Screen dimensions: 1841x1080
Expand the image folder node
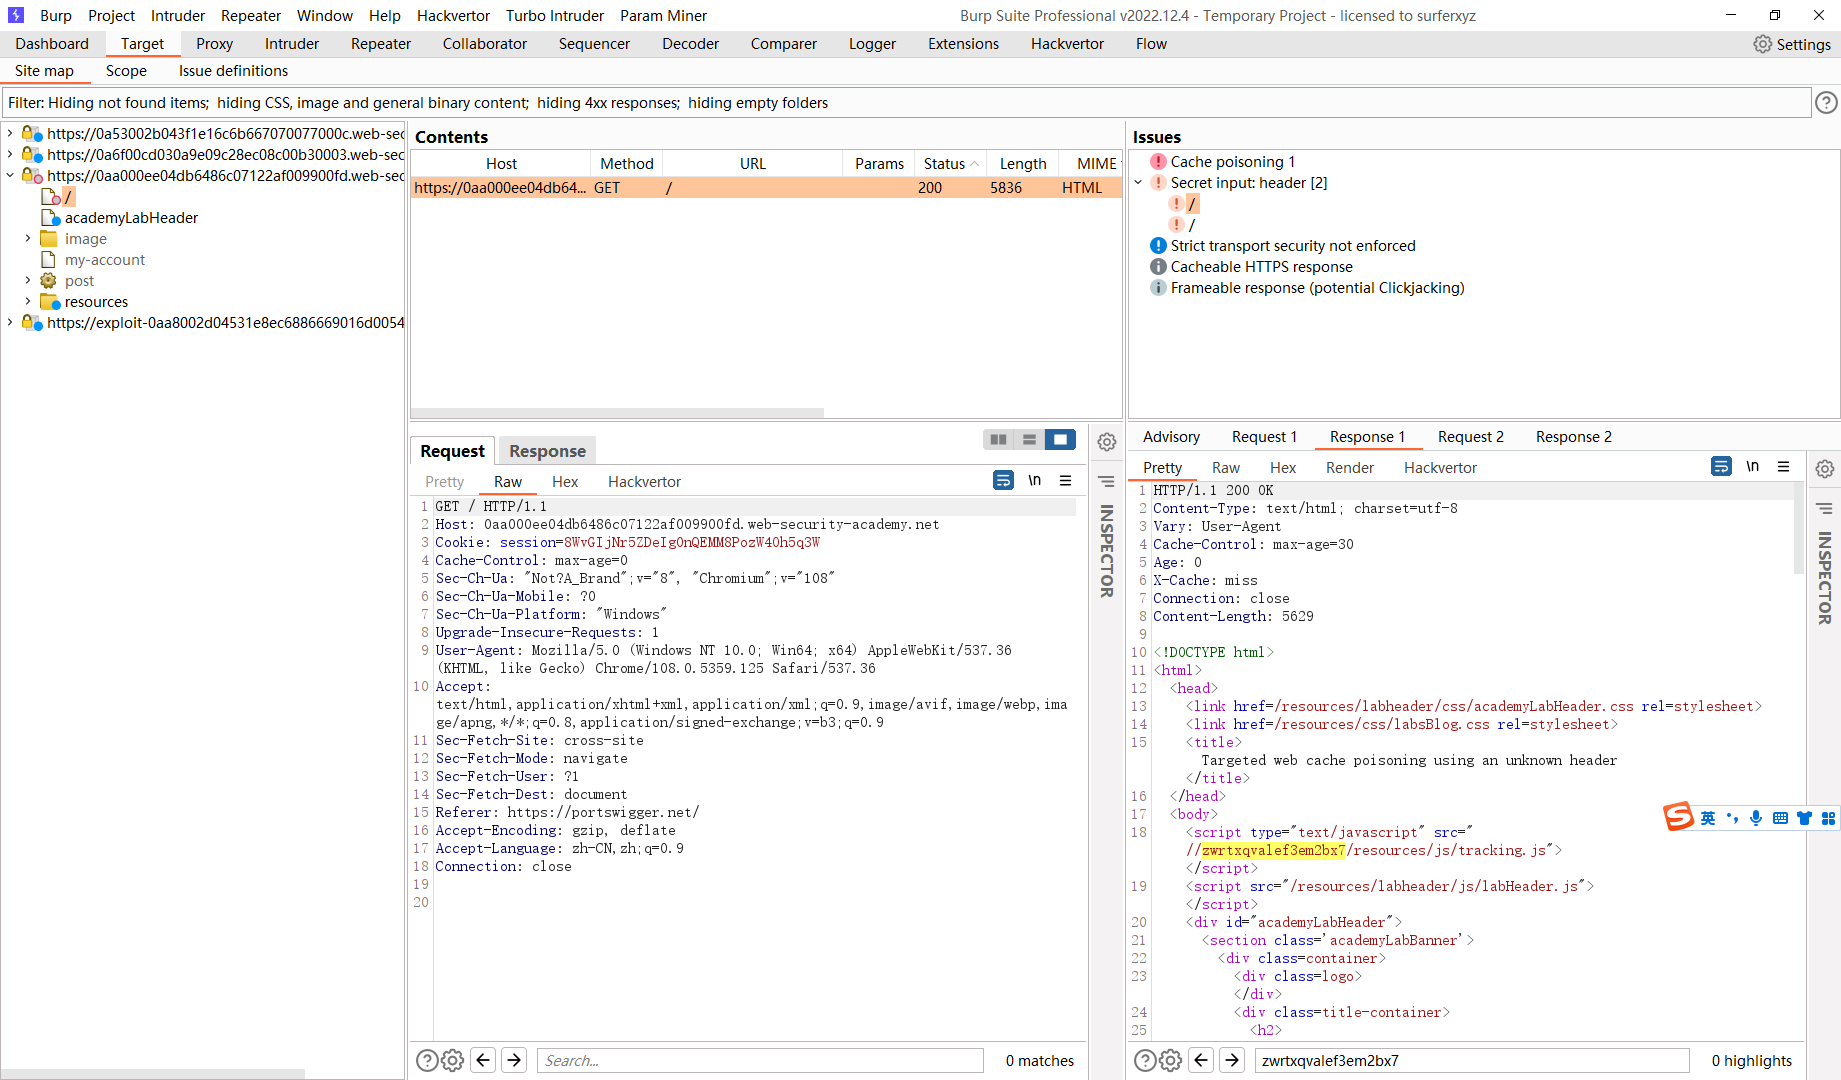28,238
